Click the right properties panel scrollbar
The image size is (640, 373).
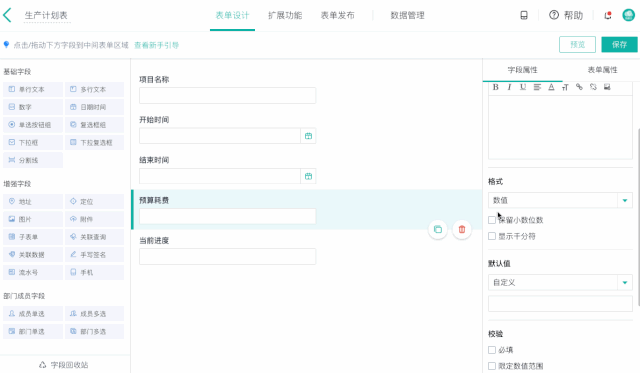[x=638, y=216]
